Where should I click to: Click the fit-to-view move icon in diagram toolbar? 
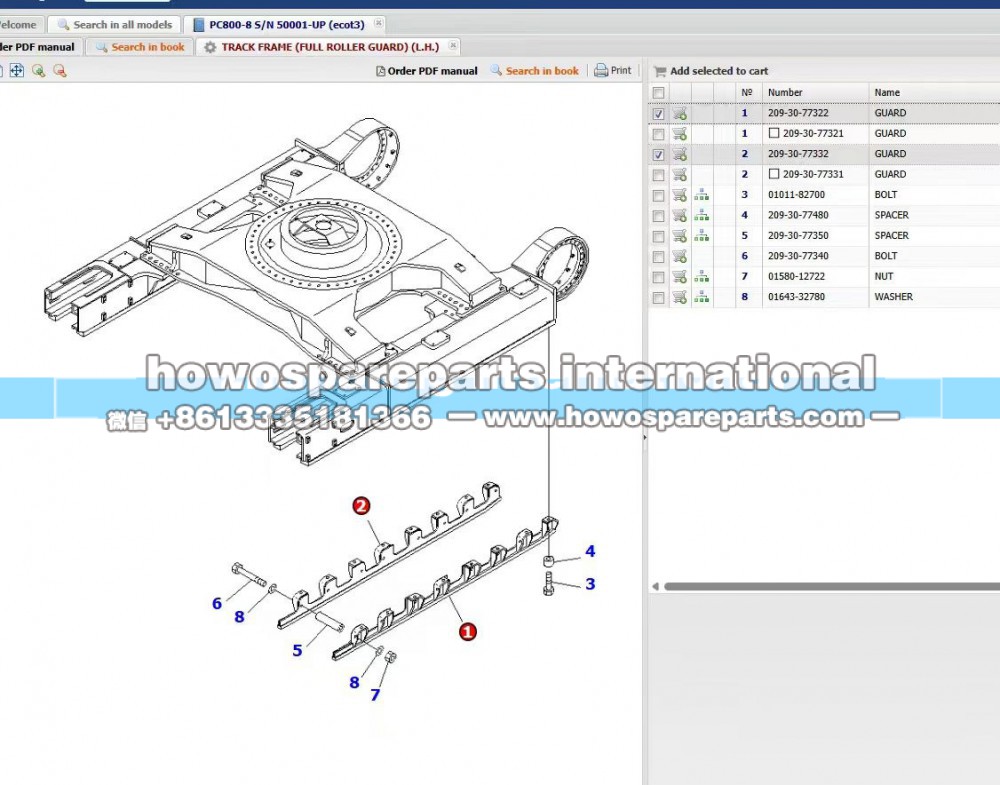(17, 71)
